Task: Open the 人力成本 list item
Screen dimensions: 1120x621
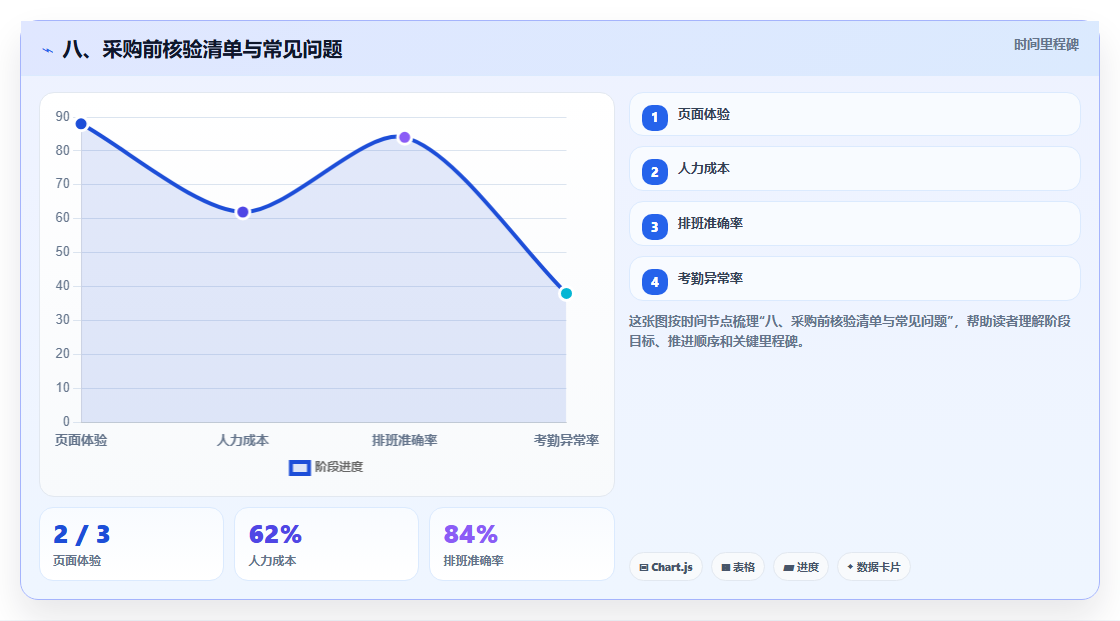Action: coord(854,169)
